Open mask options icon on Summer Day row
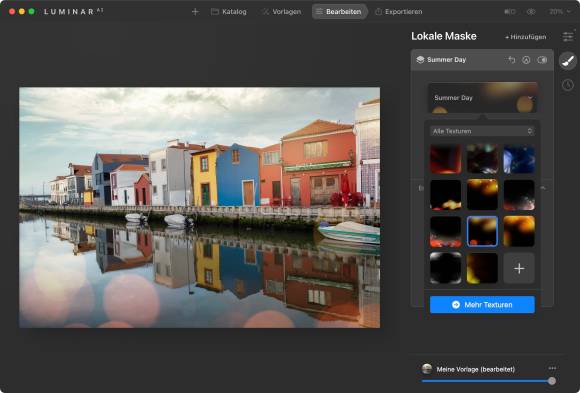Screen dimensions: 580x393 pyautogui.click(x=526, y=60)
